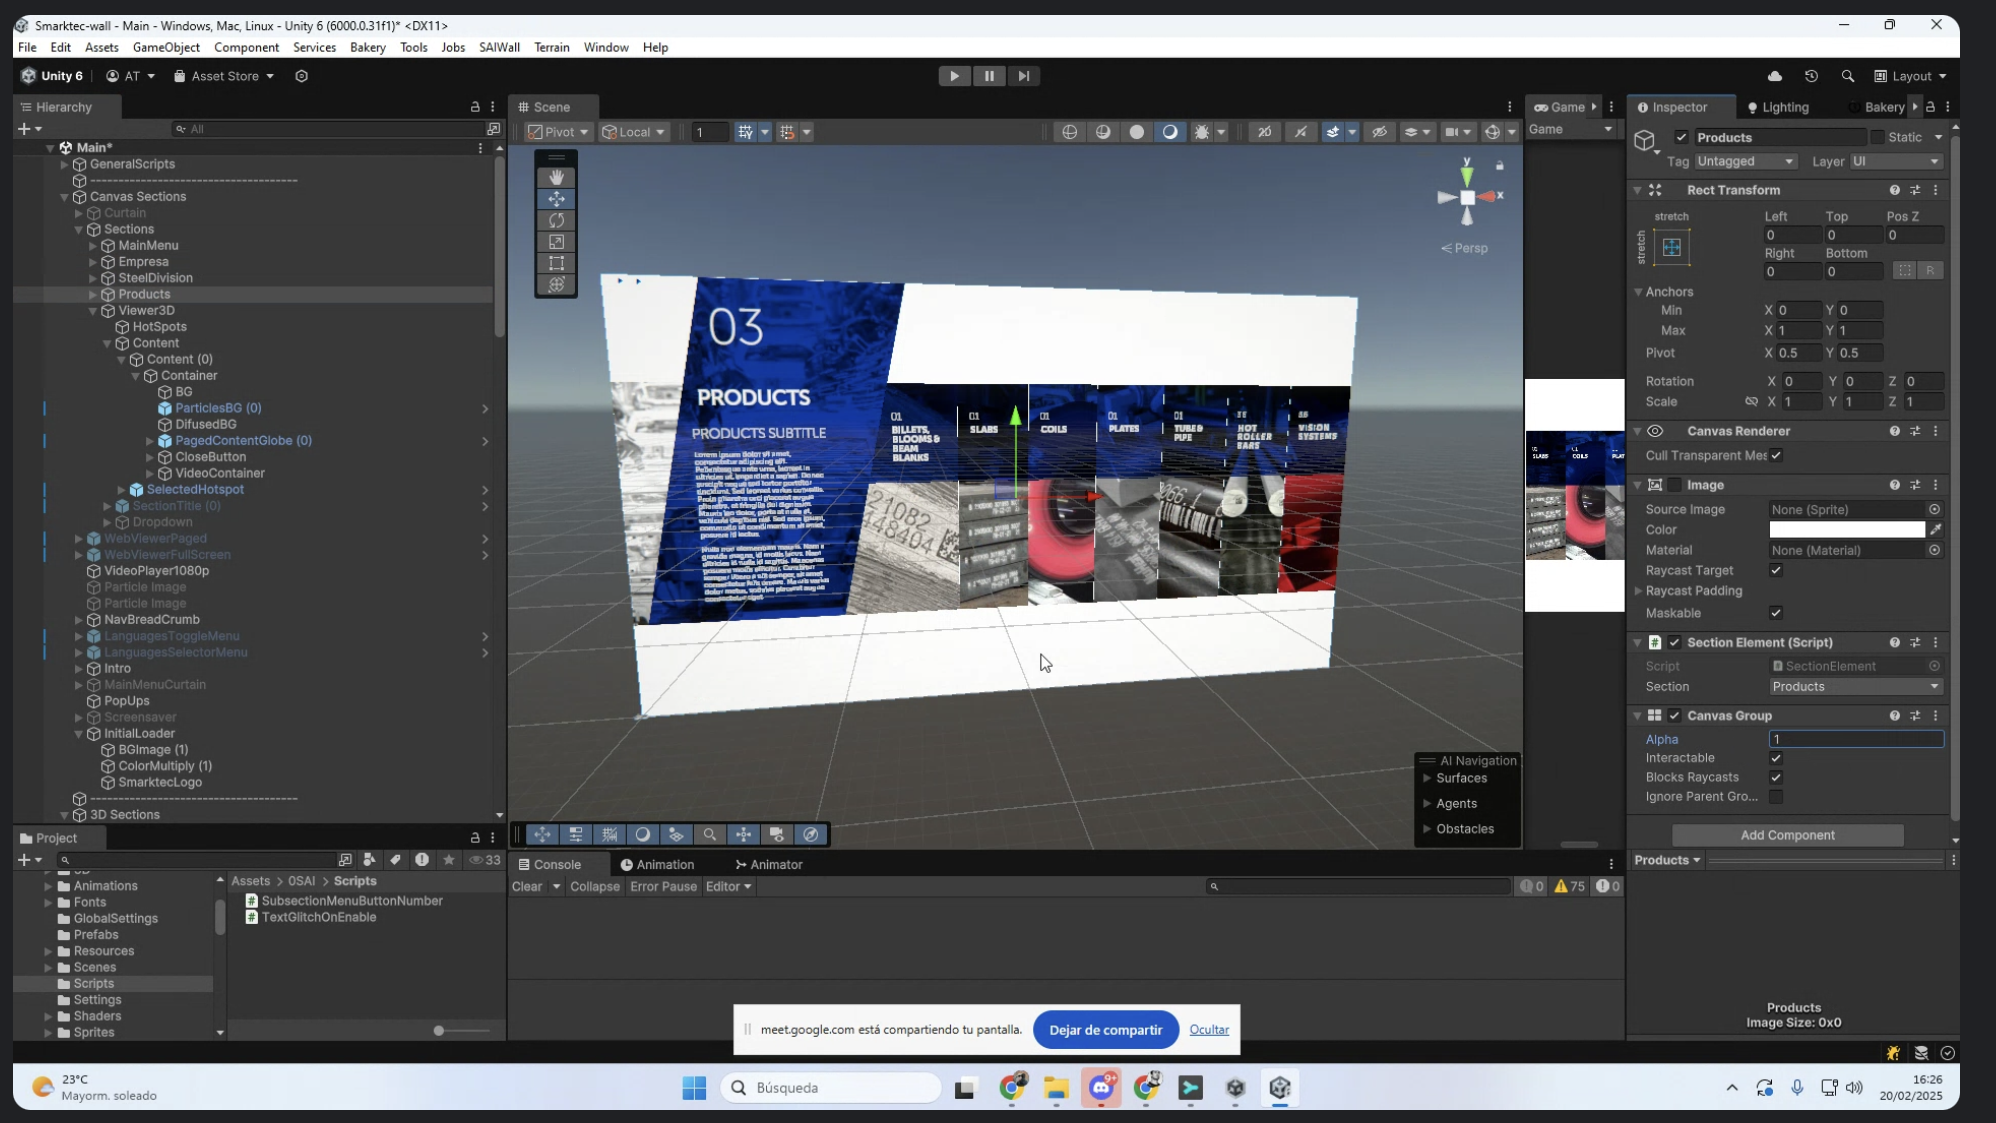
Task: Click Dejar de compartir button
Action: pyautogui.click(x=1105, y=1030)
